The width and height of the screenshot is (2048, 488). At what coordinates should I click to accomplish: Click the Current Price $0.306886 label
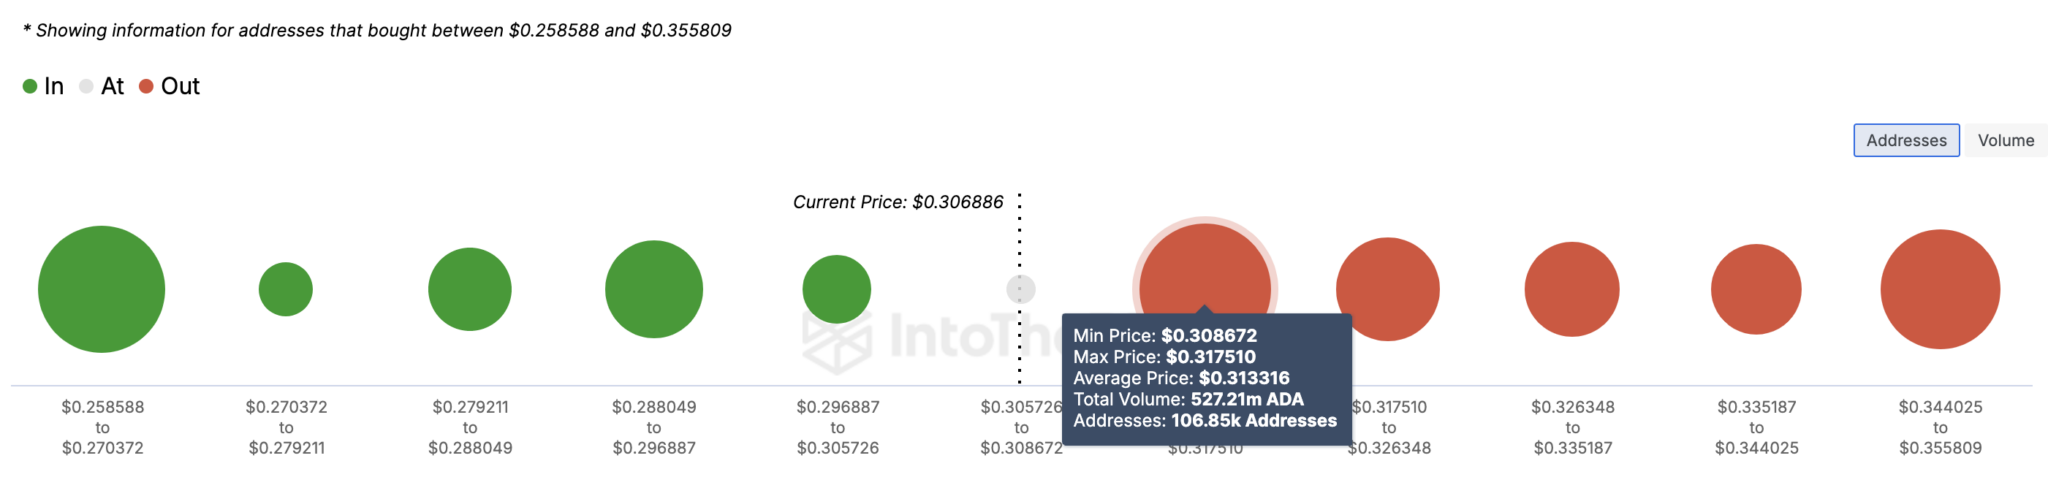[x=898, y=202]
